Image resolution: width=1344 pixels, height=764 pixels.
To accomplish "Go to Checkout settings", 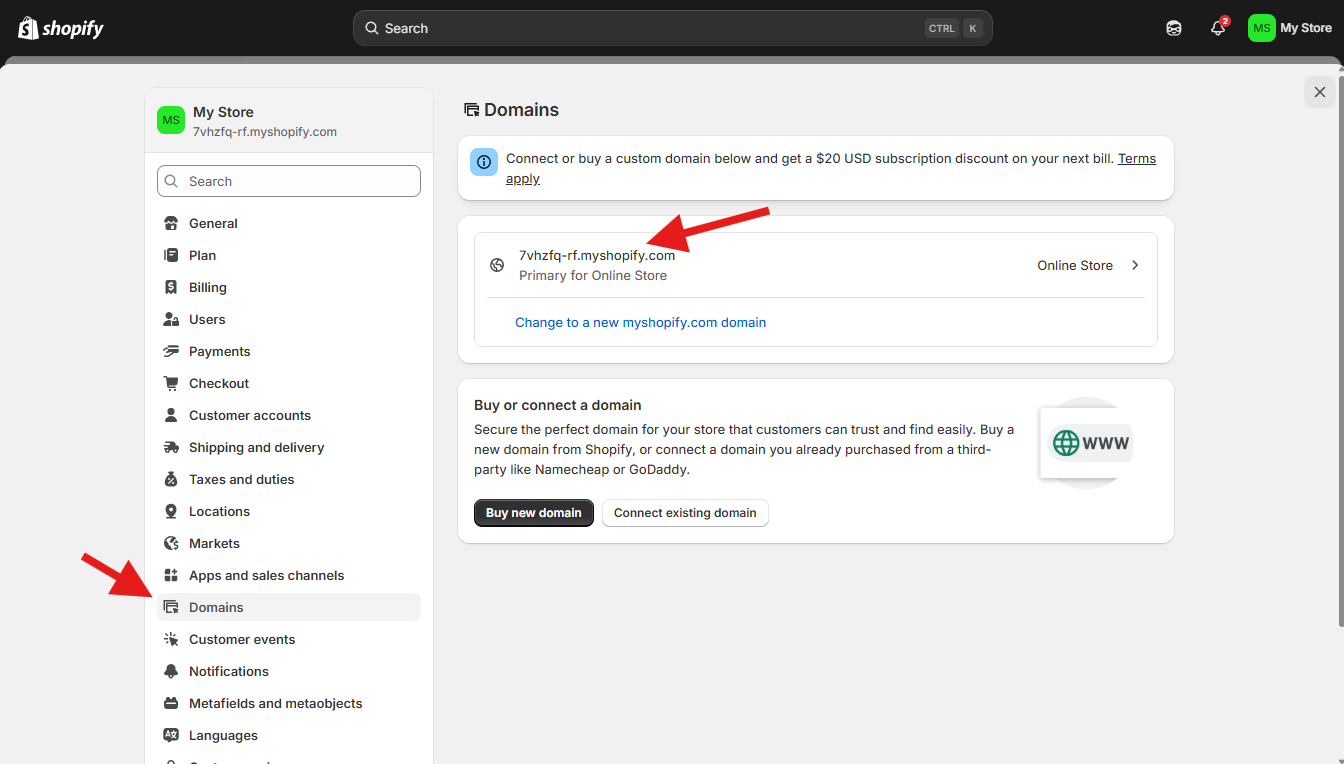I will [289, 383].
